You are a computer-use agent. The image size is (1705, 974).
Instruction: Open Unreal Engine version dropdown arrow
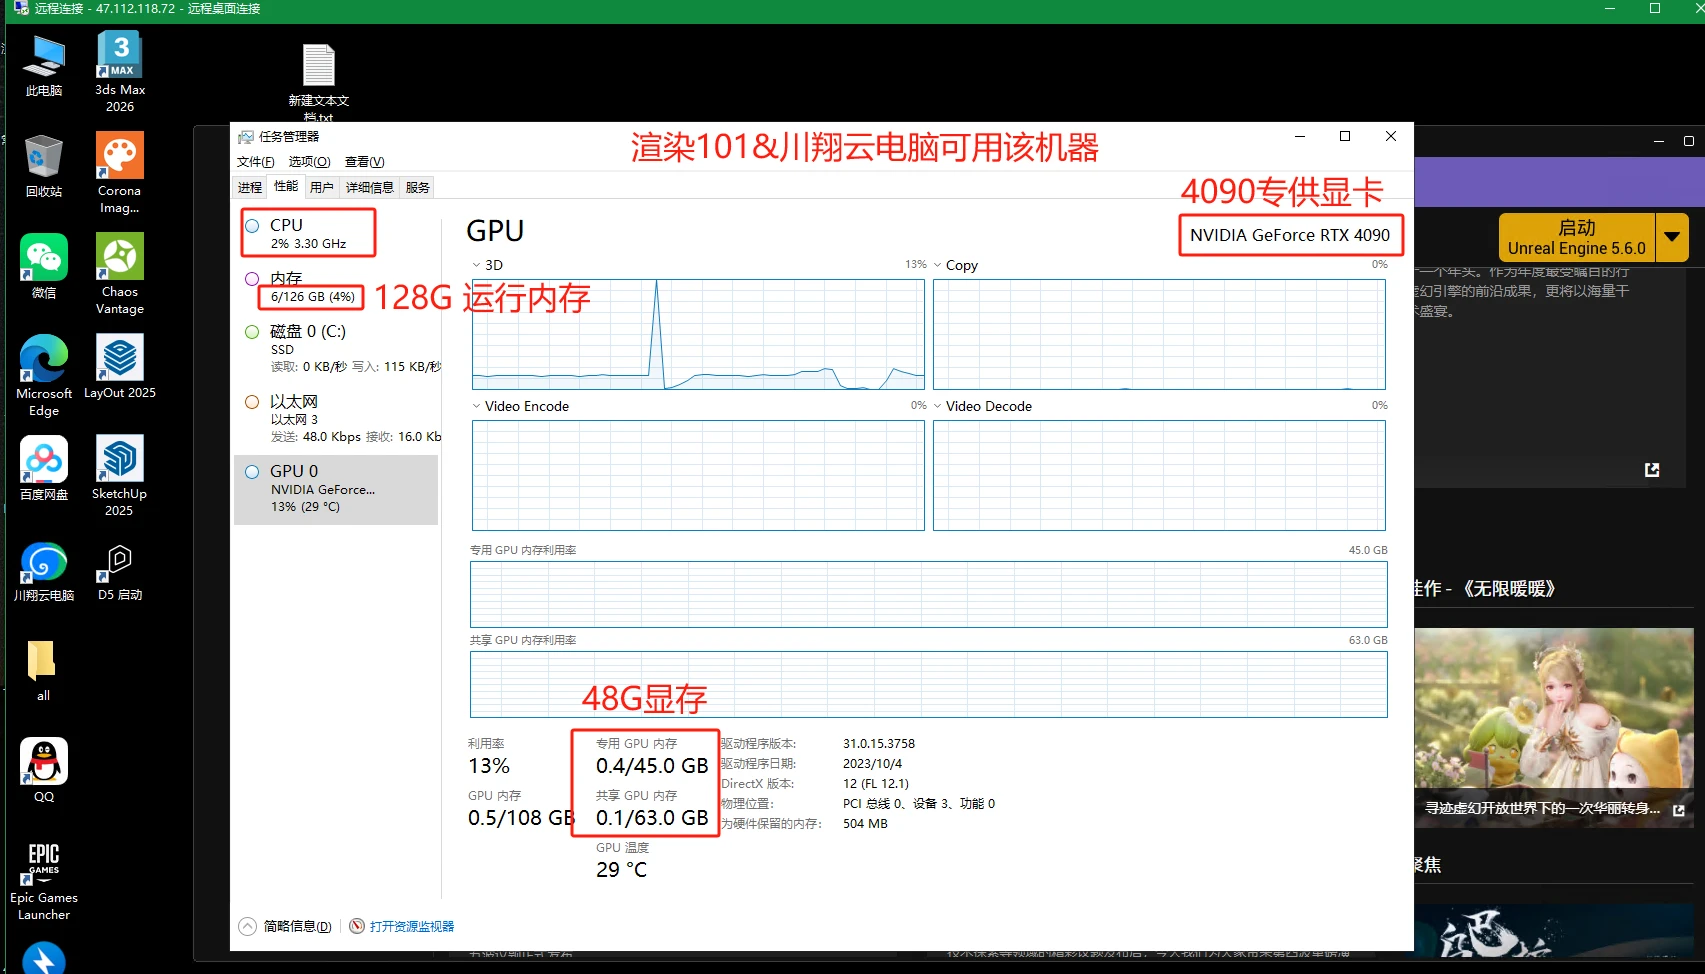pyautogui.click(x=1672, y=238)
